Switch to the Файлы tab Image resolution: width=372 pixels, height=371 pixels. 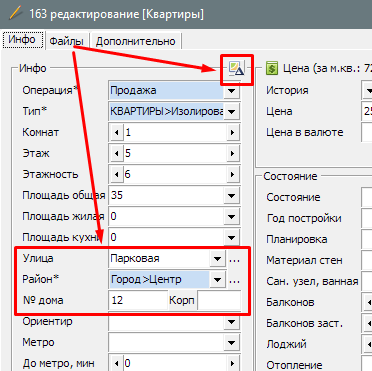click(x=67, y=41)
